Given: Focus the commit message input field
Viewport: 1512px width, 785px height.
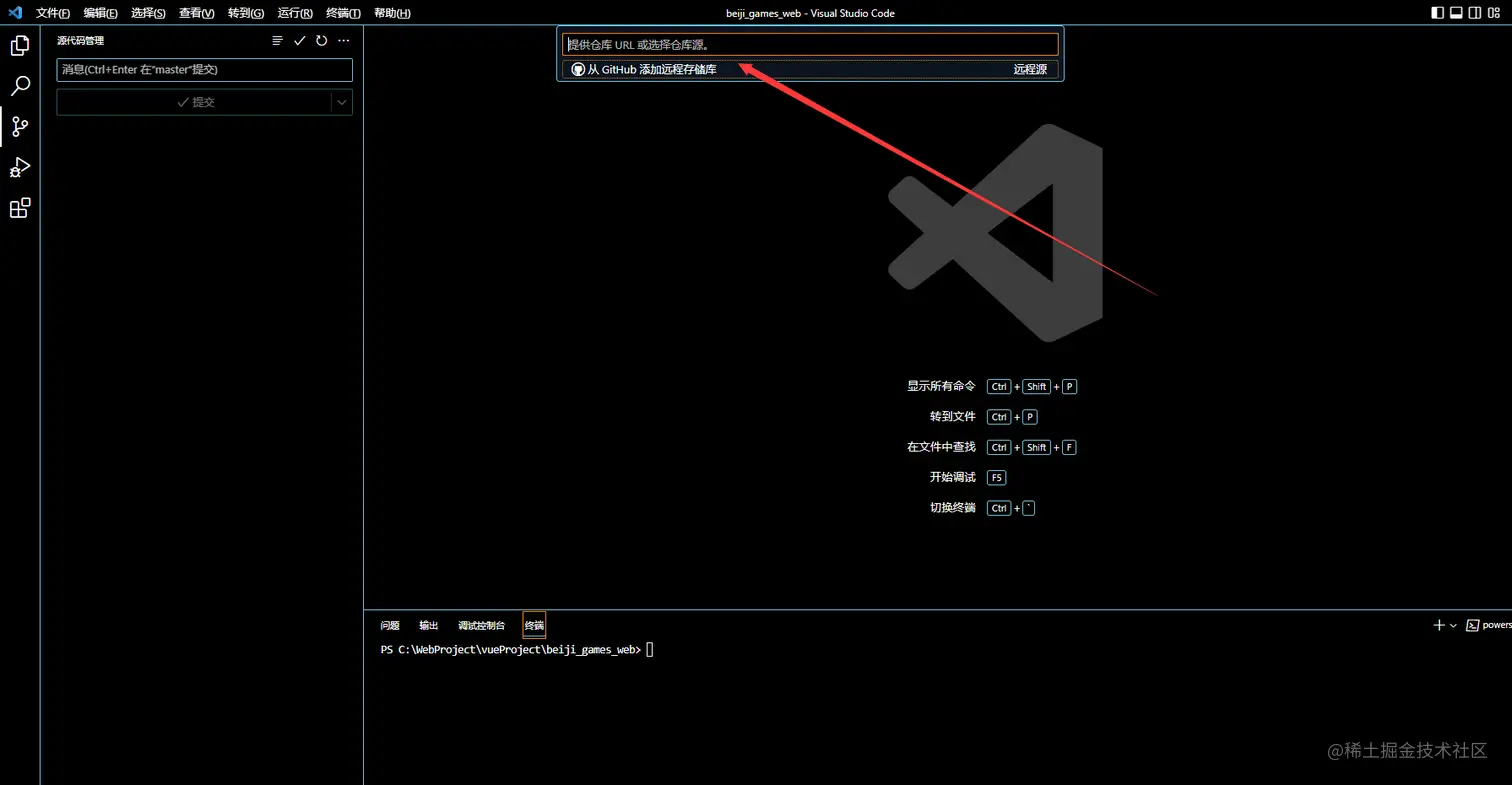Looking at the screenshot, I should coord(205,70).
